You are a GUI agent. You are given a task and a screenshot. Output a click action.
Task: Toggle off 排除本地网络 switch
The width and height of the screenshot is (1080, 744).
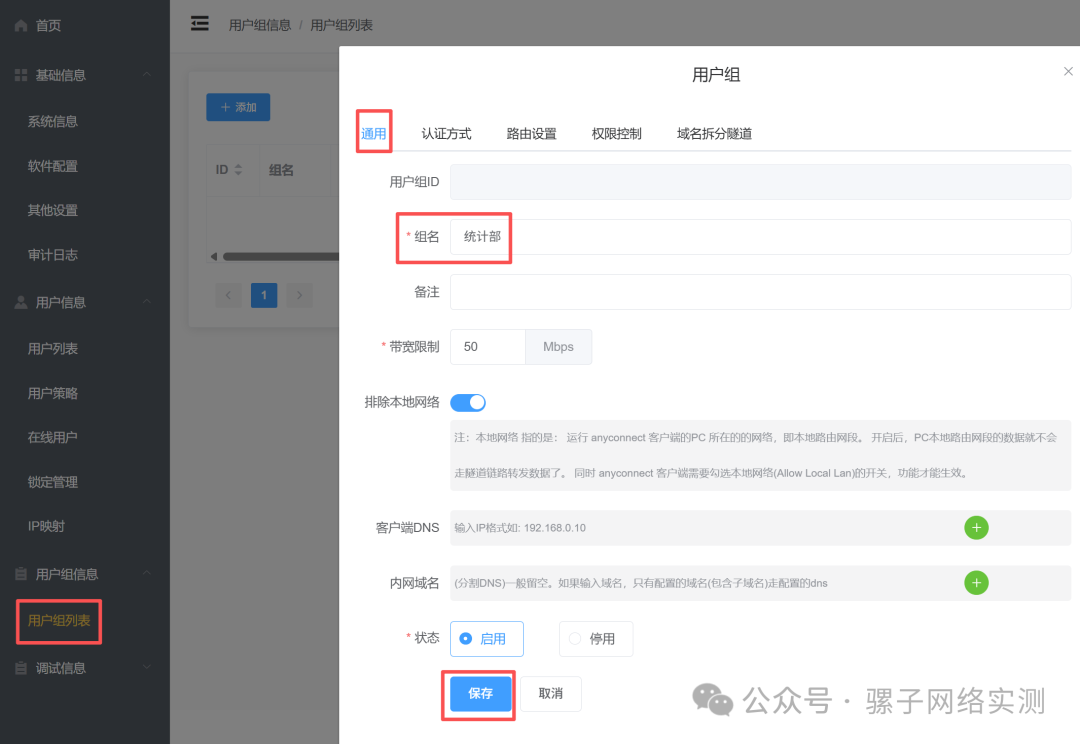click(x=467, y=402)
